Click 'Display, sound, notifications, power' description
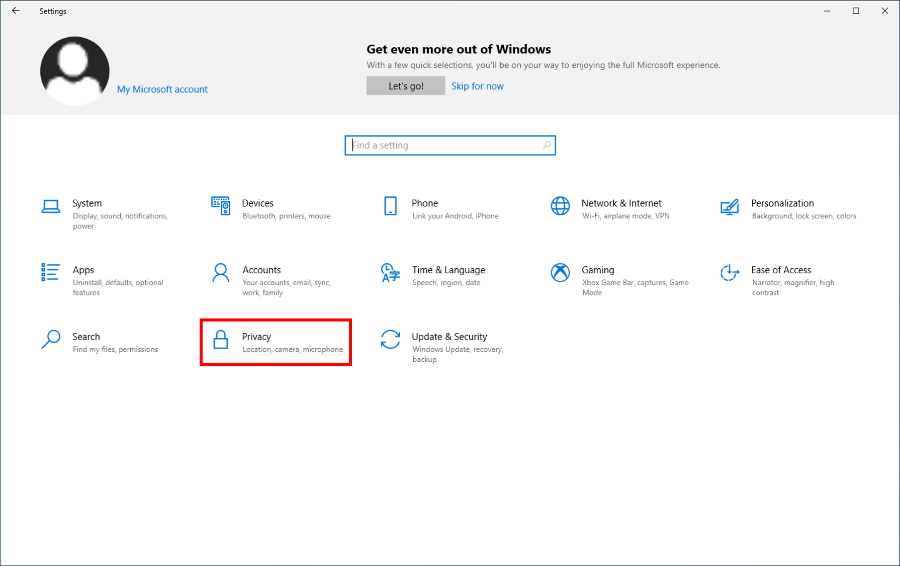Screen dimensions: 900x566 pos(119,221)
